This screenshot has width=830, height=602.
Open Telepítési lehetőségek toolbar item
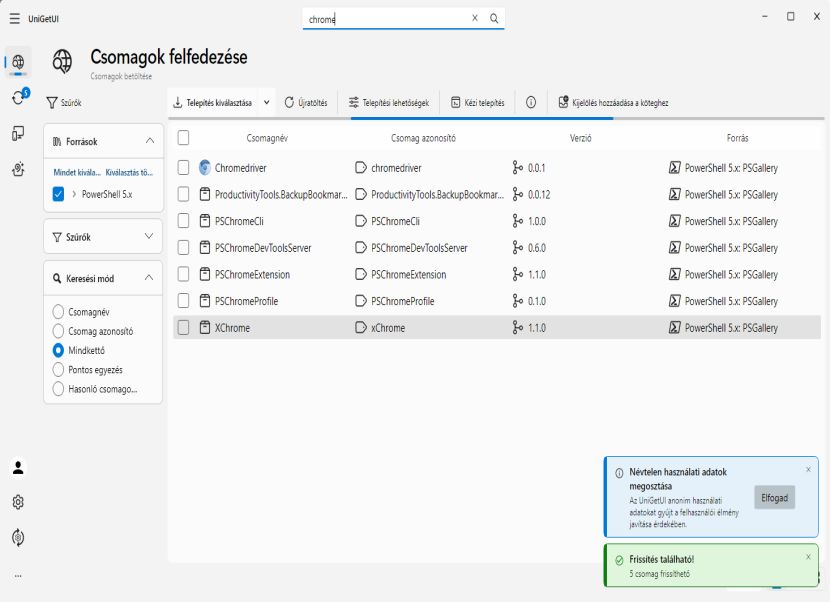(389, 102)
